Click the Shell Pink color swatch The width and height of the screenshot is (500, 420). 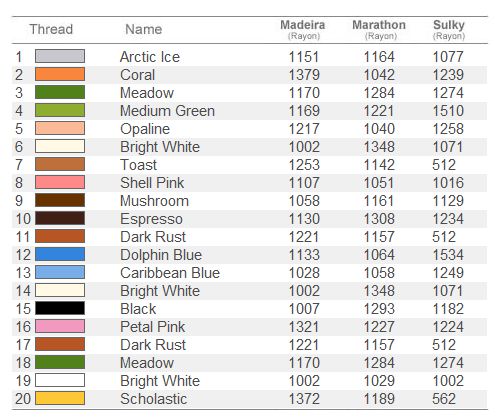60,182
